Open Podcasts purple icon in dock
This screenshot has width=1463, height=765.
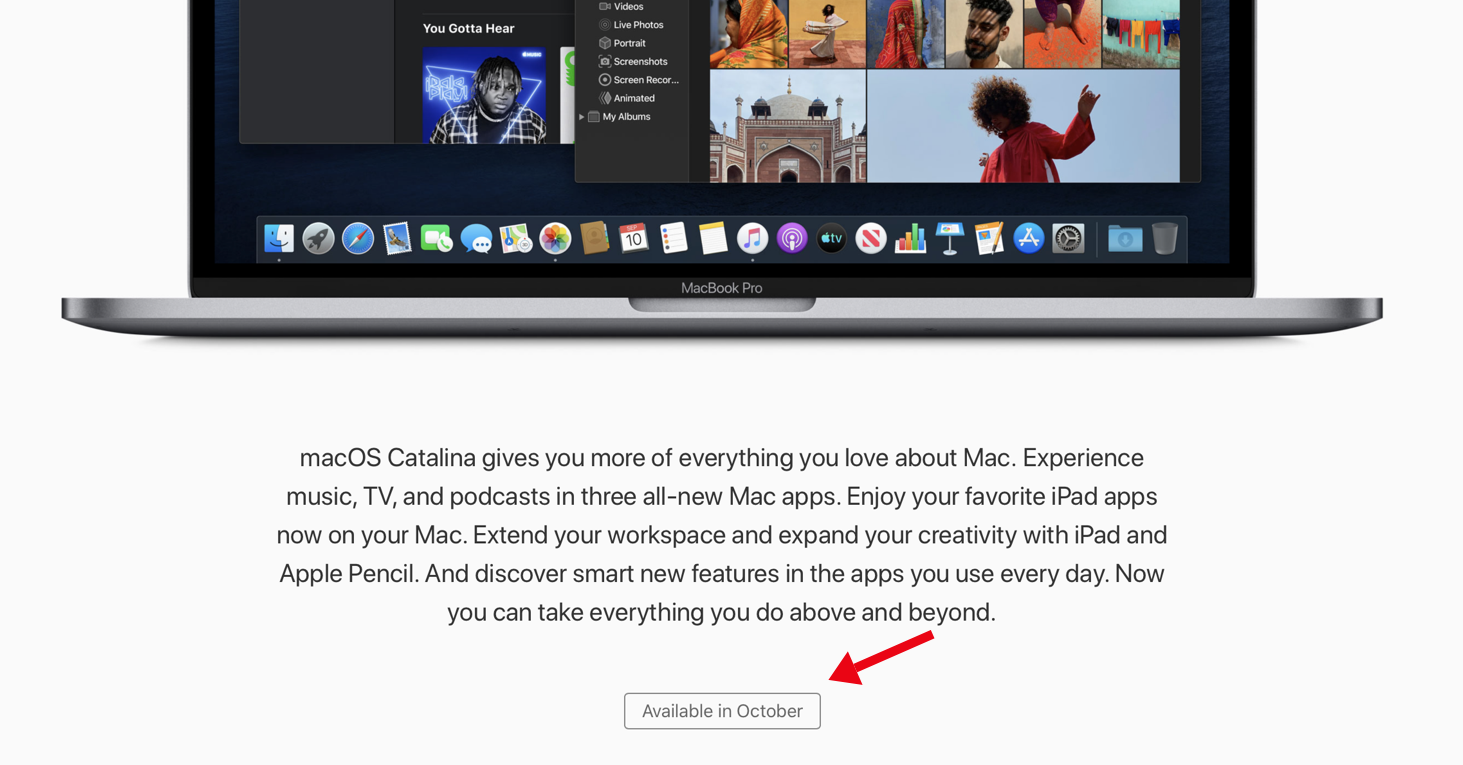792,238
